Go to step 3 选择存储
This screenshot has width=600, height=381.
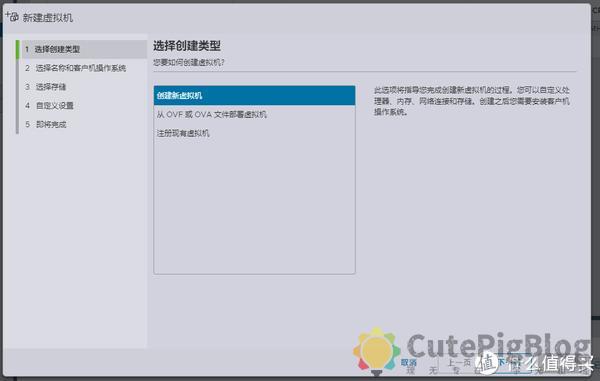pos(46,87)
